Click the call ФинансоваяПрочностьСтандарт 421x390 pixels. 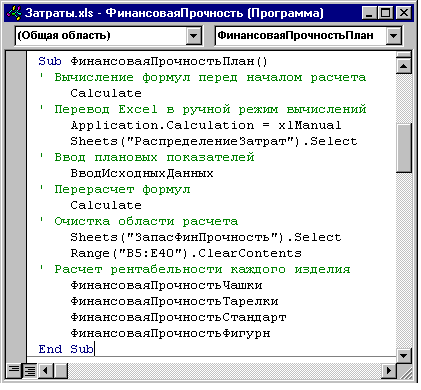[178, 317]
